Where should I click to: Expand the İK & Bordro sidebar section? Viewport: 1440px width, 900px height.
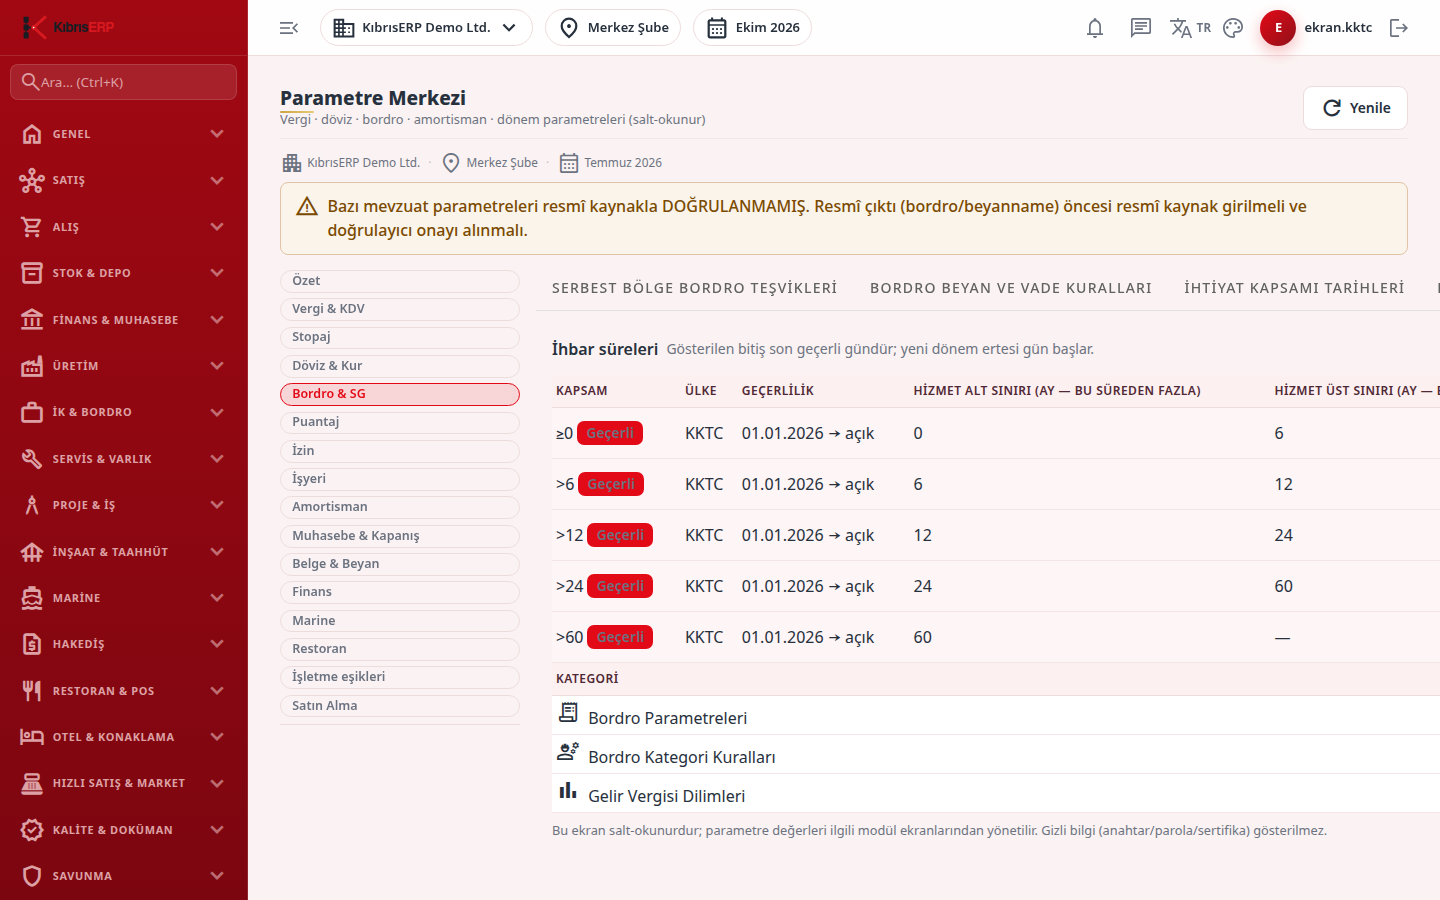[x=124, y=412]
